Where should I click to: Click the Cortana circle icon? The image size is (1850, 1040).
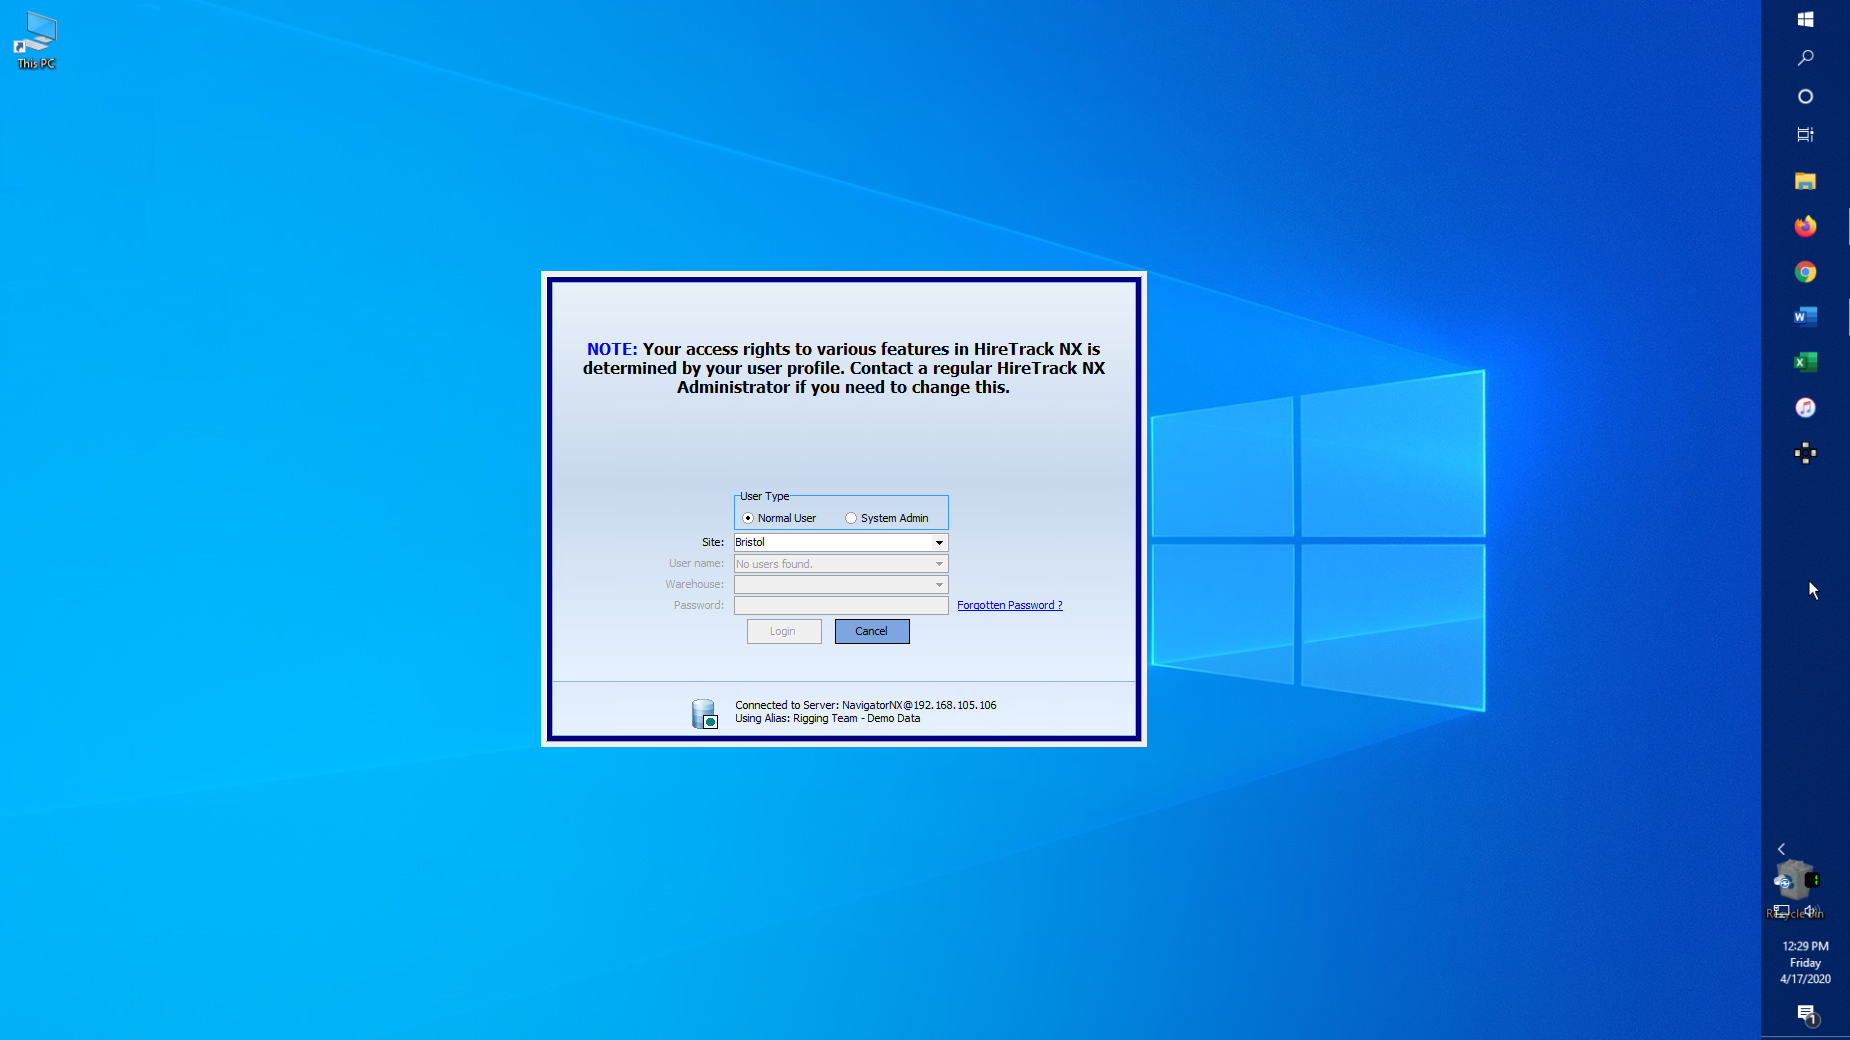pyautogui.click(x=1805, y=96)
